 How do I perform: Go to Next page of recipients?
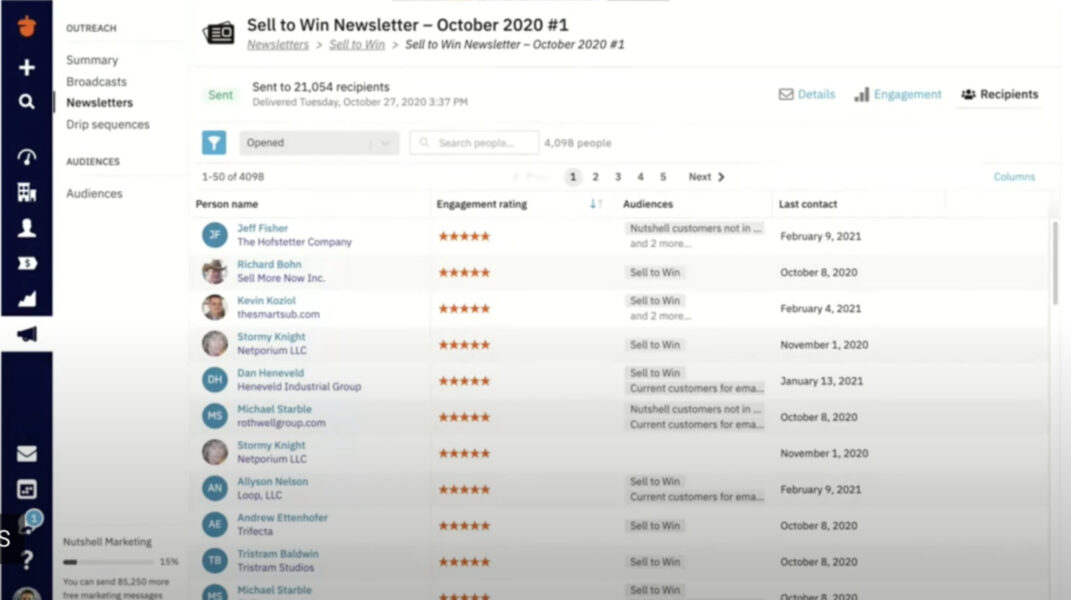[x=706, y=177]
